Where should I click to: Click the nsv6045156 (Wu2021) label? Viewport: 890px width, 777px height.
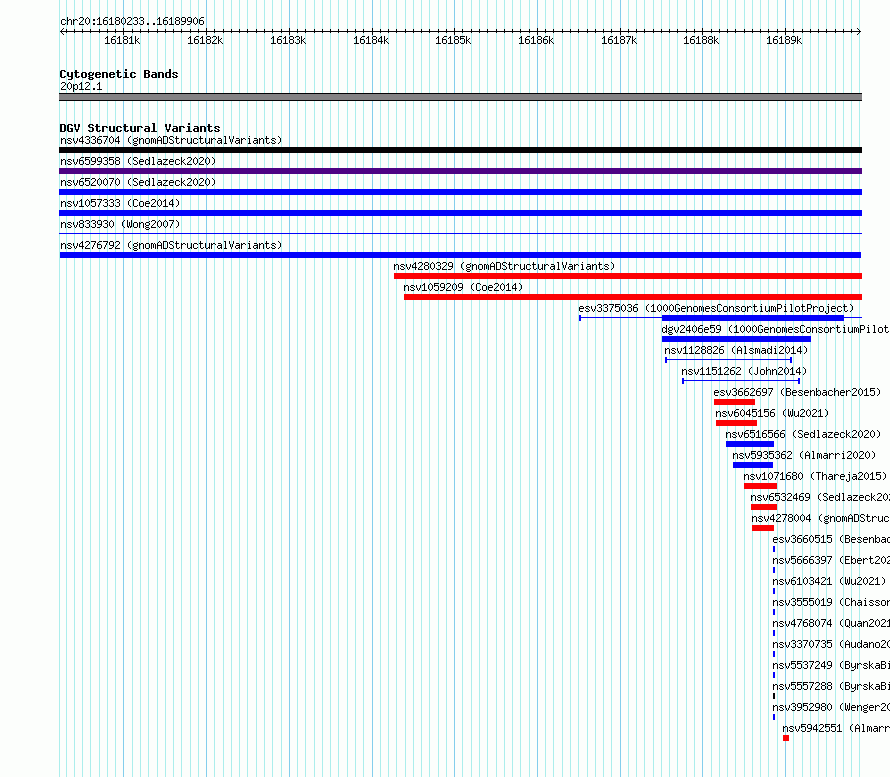pyautogui.click(x=772, y=413)
